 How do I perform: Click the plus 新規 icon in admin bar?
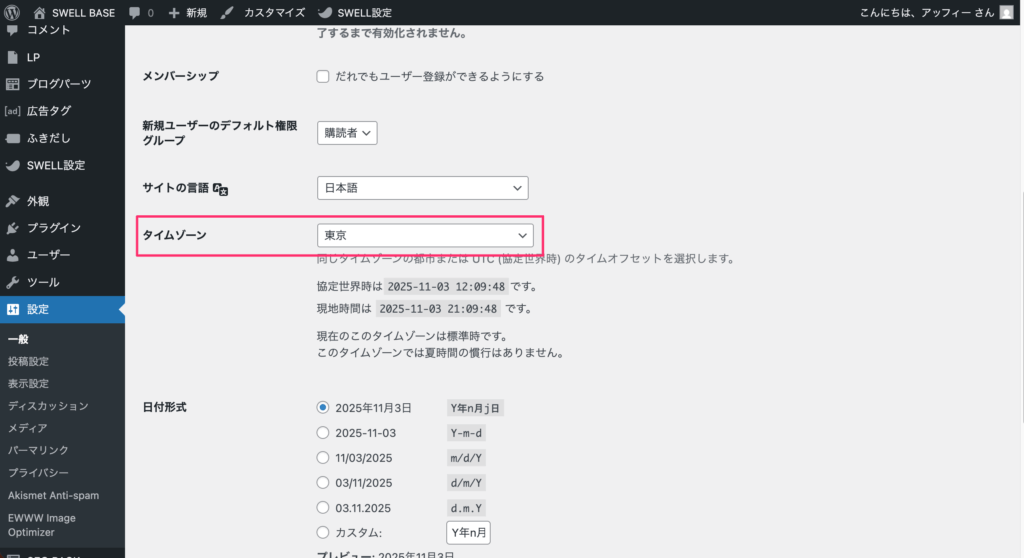174,13
